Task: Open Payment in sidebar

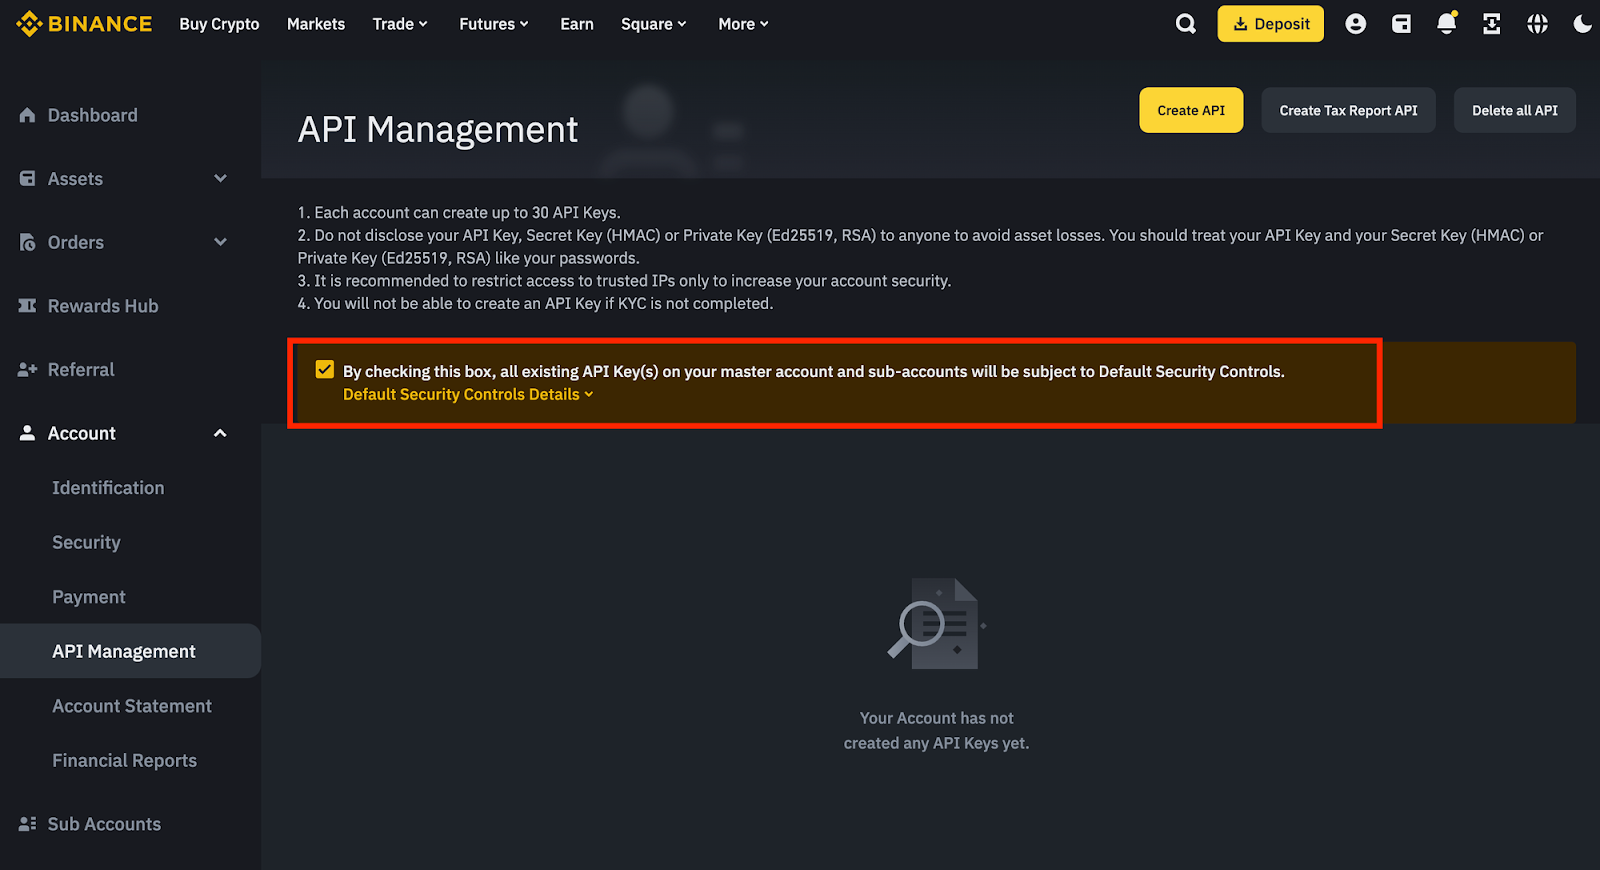Action: (x=89, y=597)
